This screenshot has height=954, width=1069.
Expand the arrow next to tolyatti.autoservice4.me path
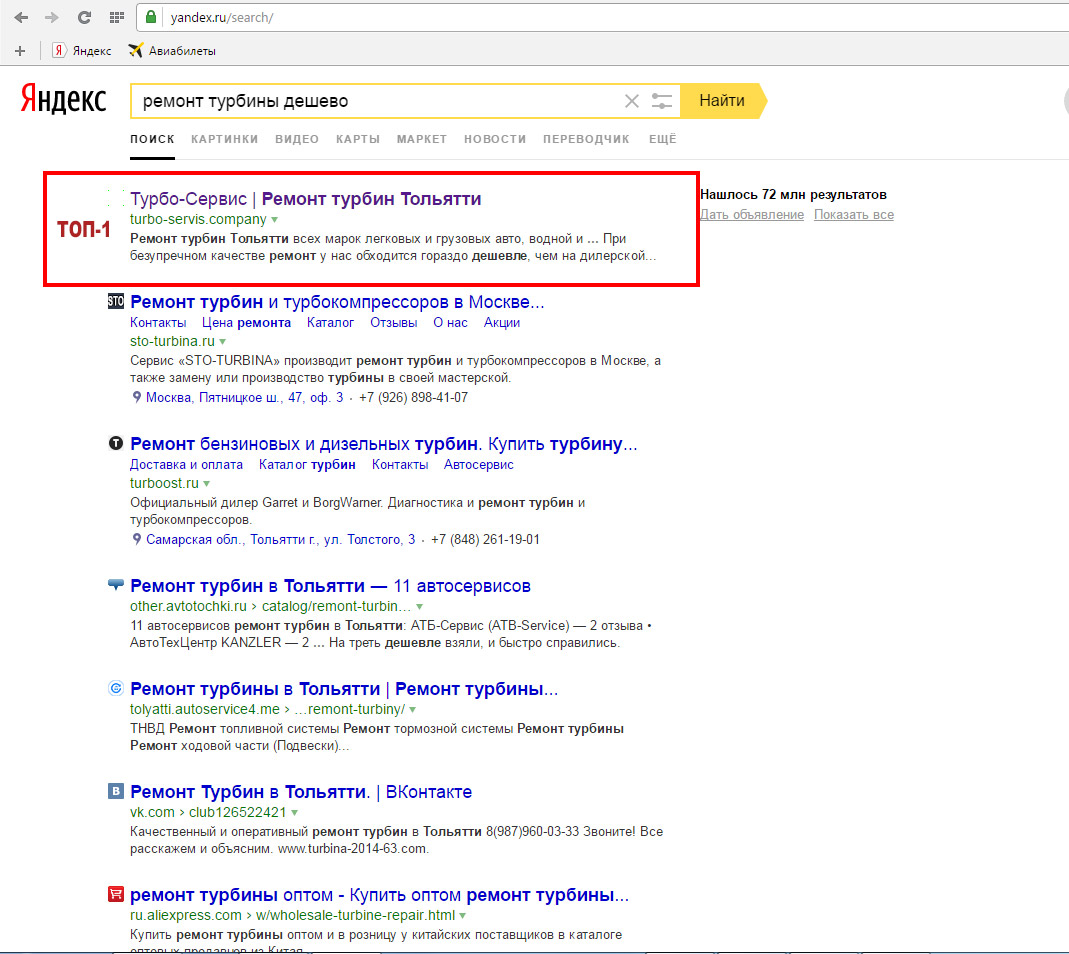(412, 710)
